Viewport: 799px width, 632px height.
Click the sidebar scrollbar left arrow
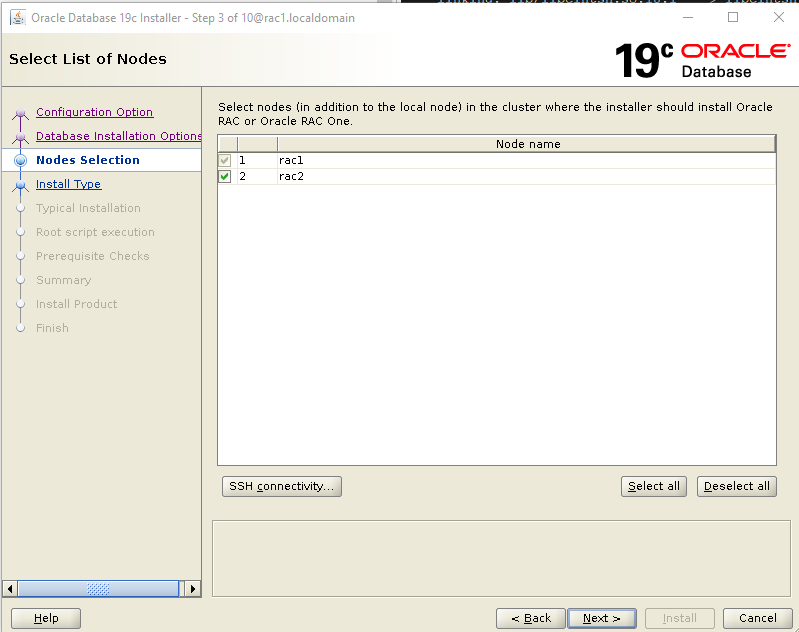click(x=10, y=589)
